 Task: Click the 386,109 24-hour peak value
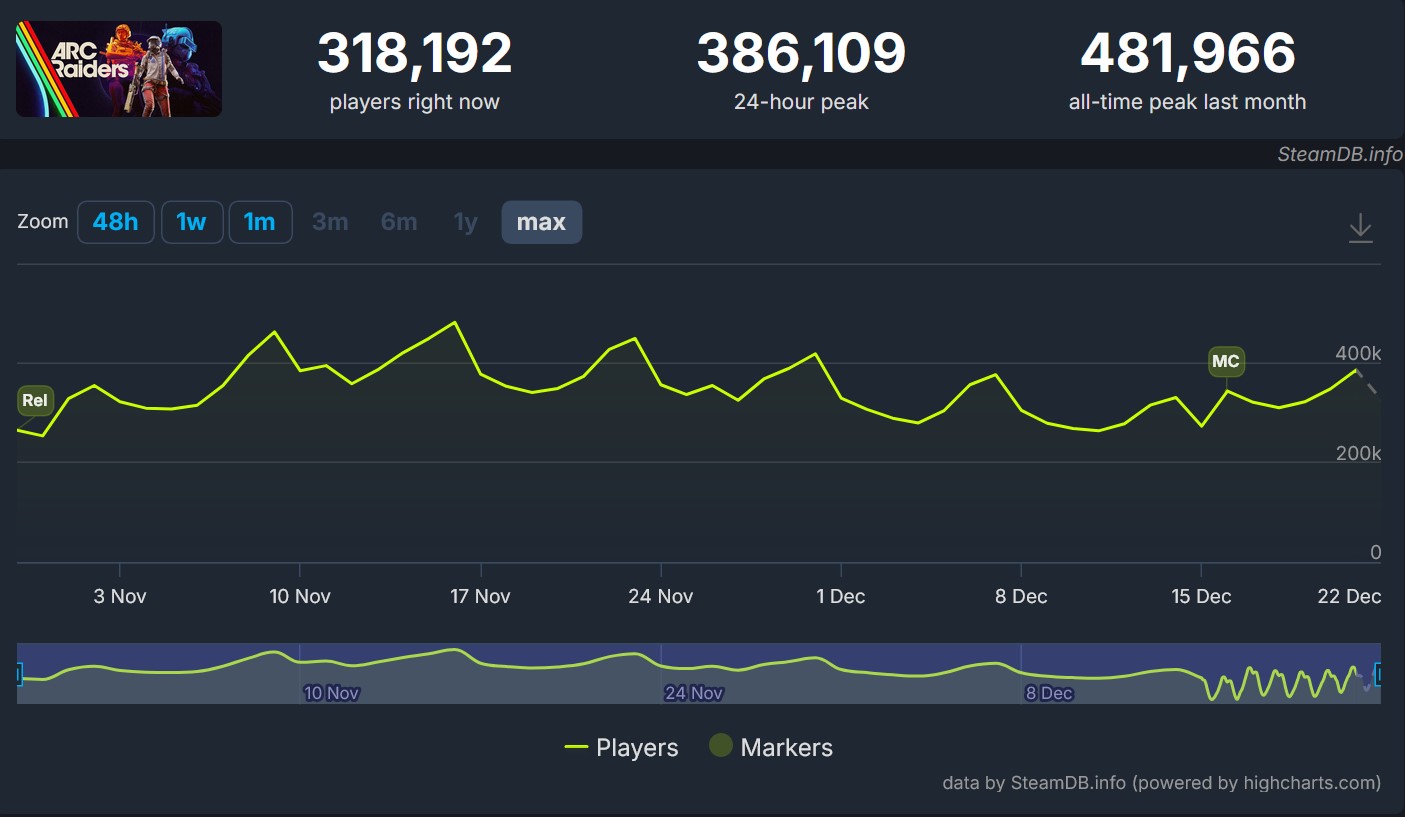(801, 53)
